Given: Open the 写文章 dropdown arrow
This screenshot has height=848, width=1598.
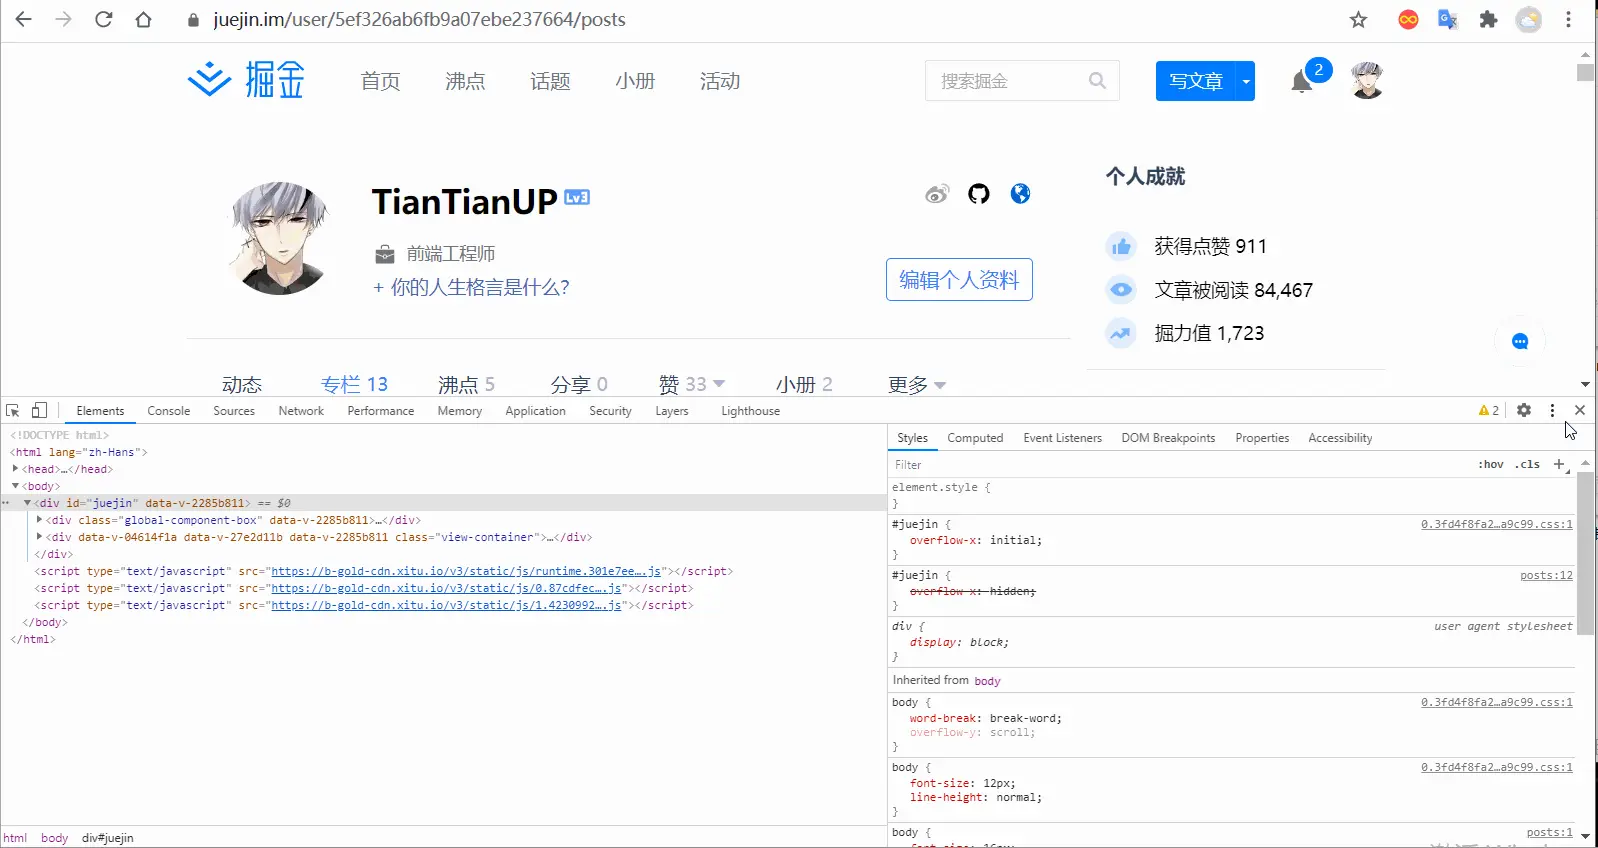Looking at the screenshot, I should [x=1245, y=81].
